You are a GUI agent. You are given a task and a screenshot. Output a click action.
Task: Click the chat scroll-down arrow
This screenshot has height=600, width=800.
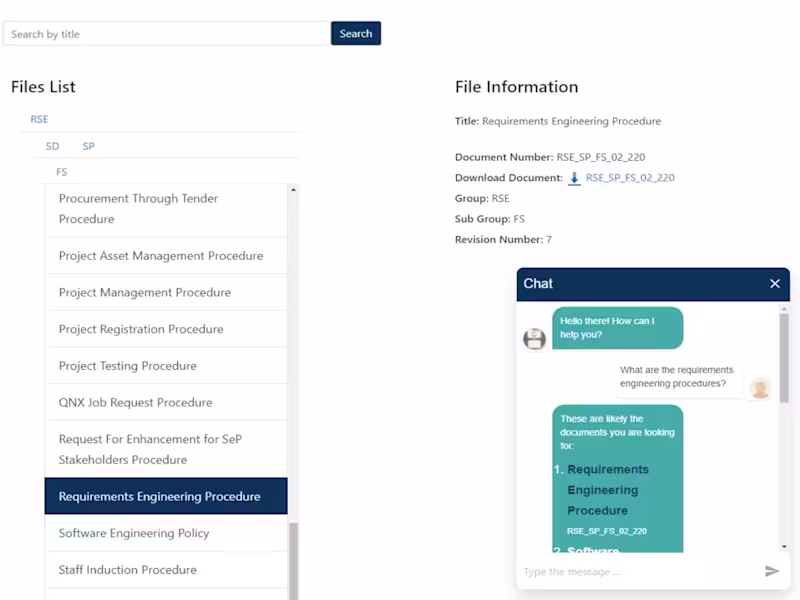coord(784,546)
